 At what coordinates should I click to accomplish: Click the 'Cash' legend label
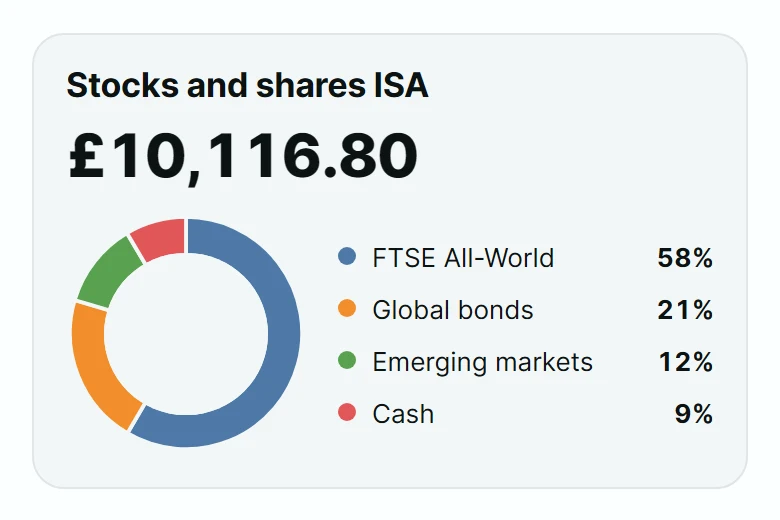point(403,414)
